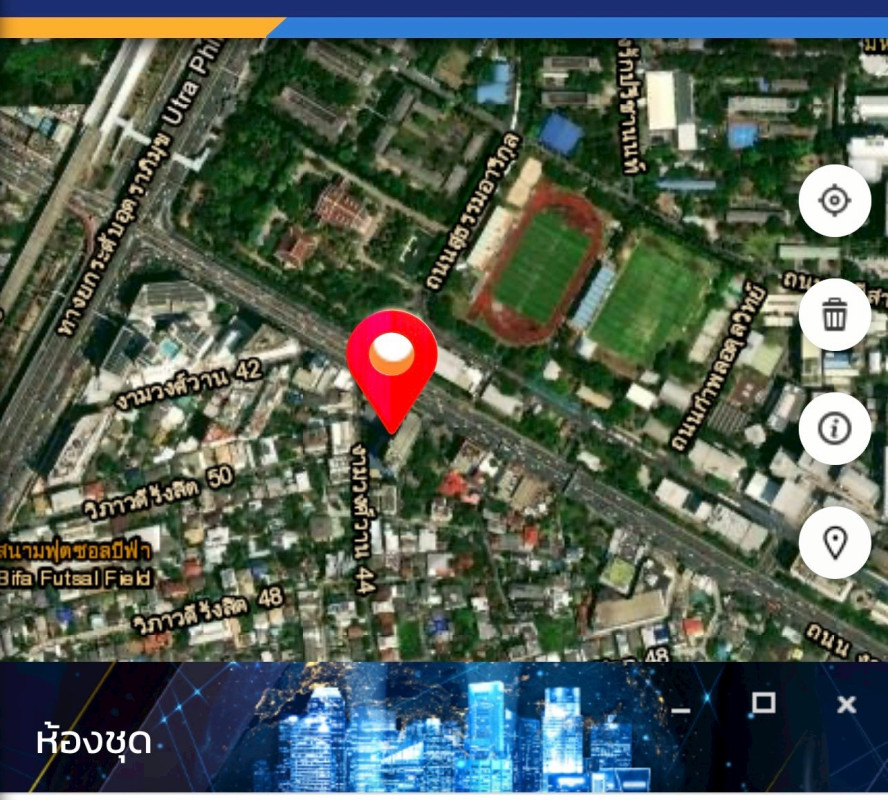Tap the crosshair locate-me button
Screen dimensions: 888x800
[x=834, y=200]
